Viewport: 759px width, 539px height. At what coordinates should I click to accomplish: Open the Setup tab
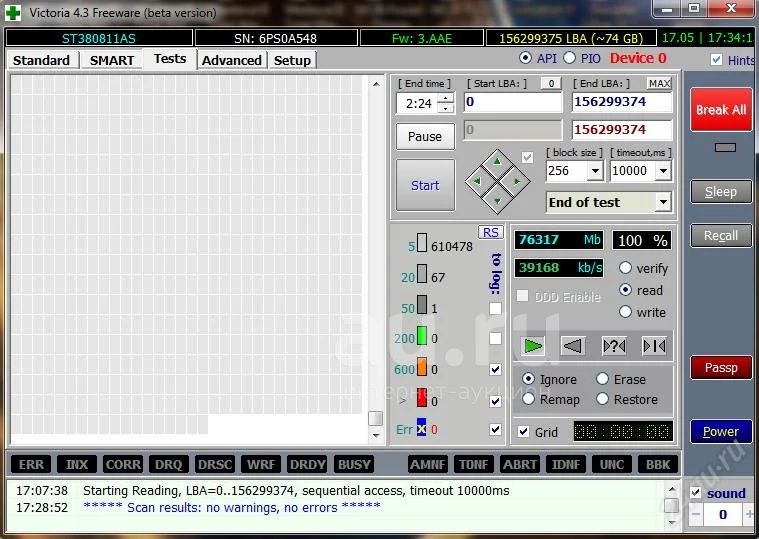point(292,60)
